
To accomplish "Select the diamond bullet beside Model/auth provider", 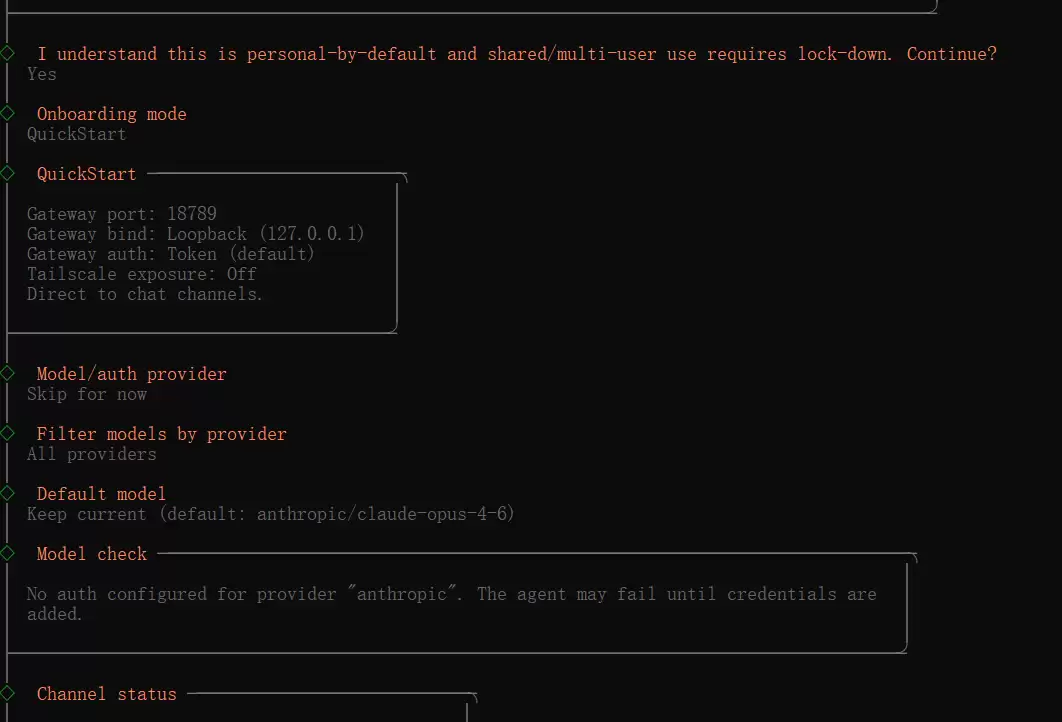I will (x=8, y=373).
